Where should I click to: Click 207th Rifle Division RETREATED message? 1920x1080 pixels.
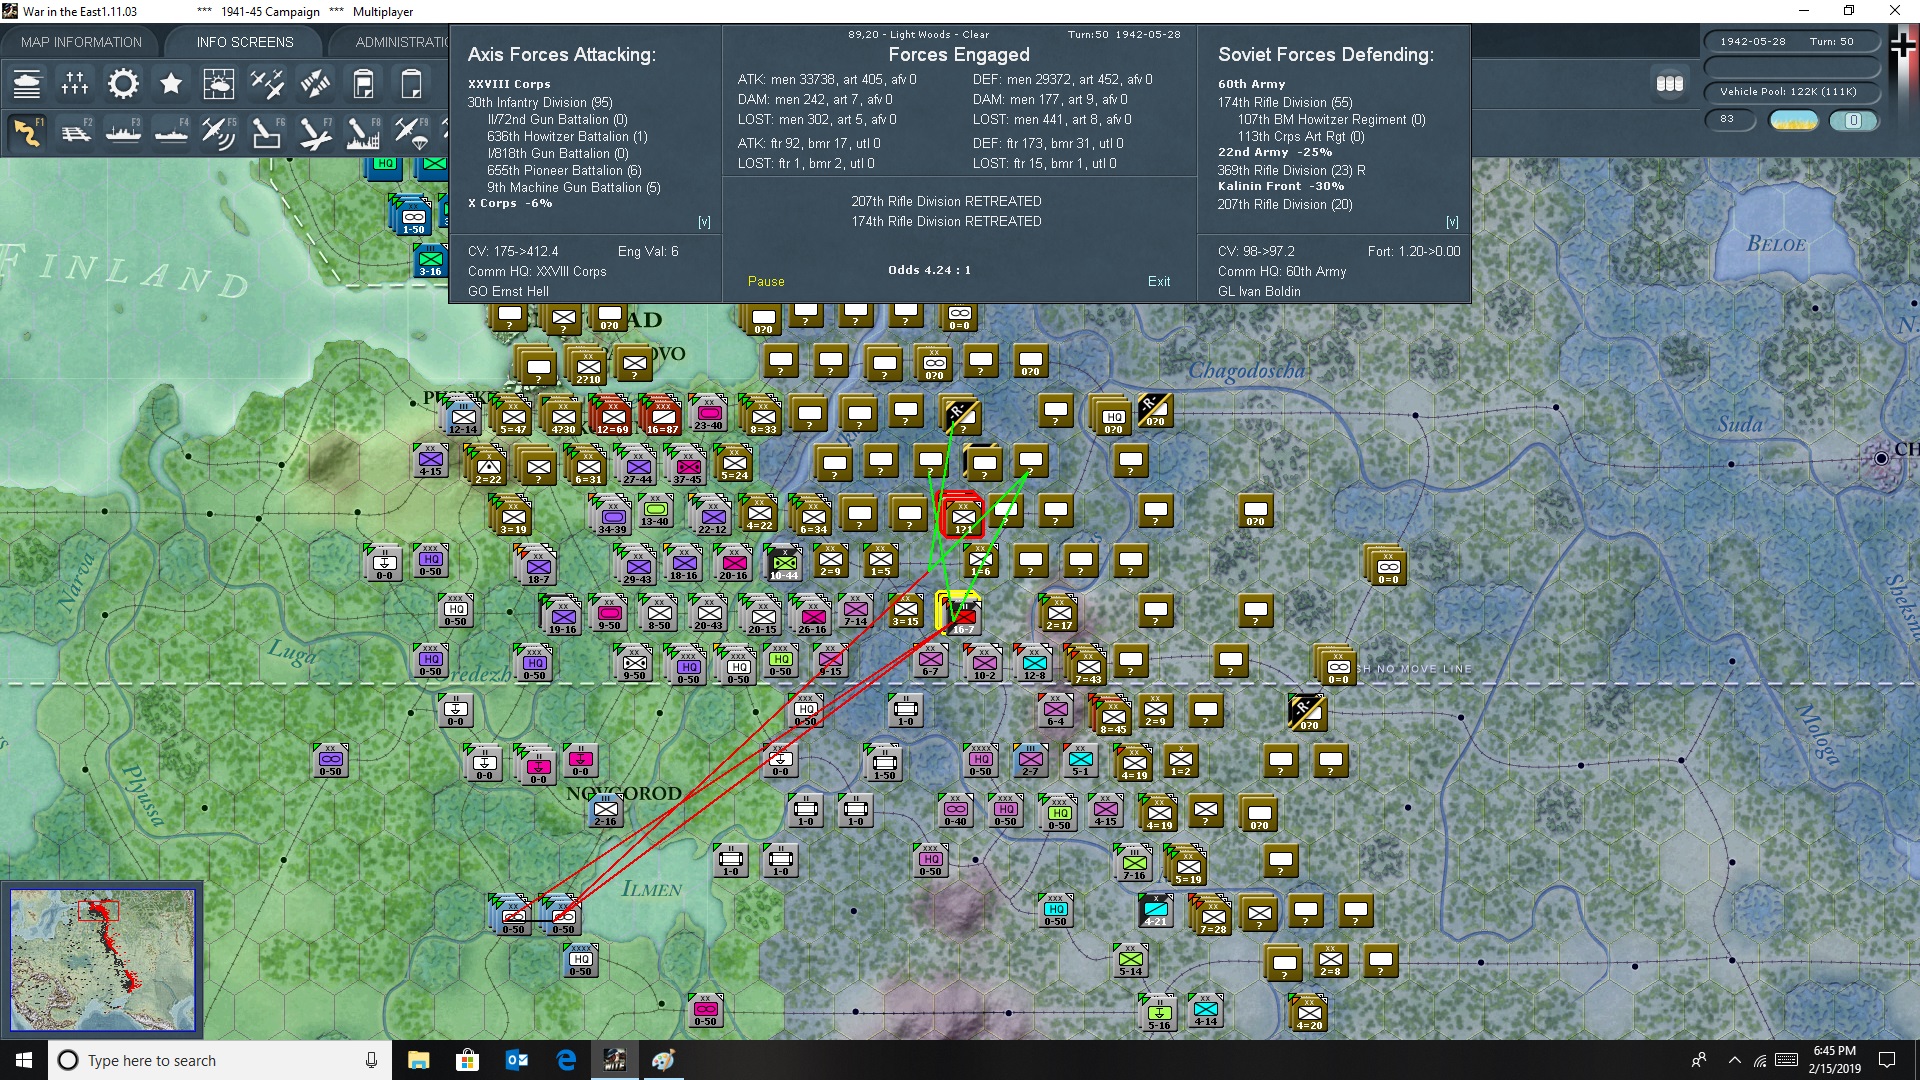click(x=946, y=202)
